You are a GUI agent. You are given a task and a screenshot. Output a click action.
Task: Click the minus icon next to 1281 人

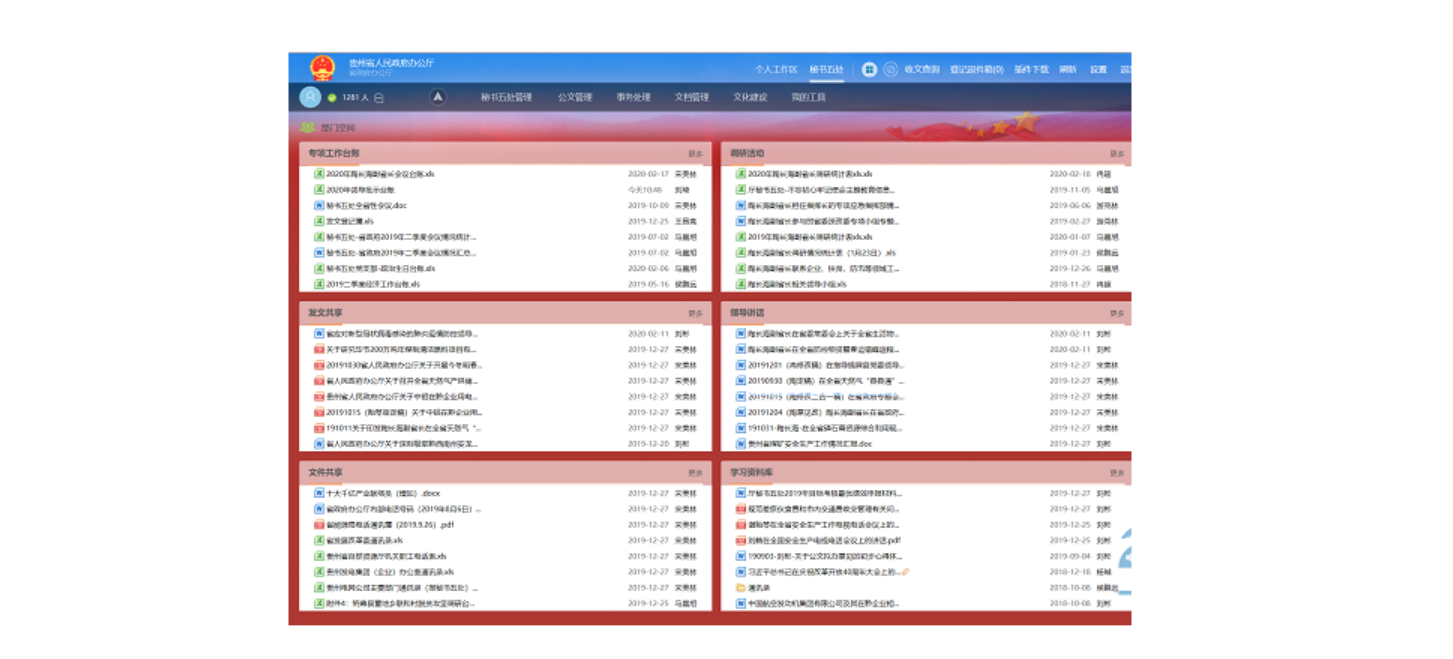point(379,98)
